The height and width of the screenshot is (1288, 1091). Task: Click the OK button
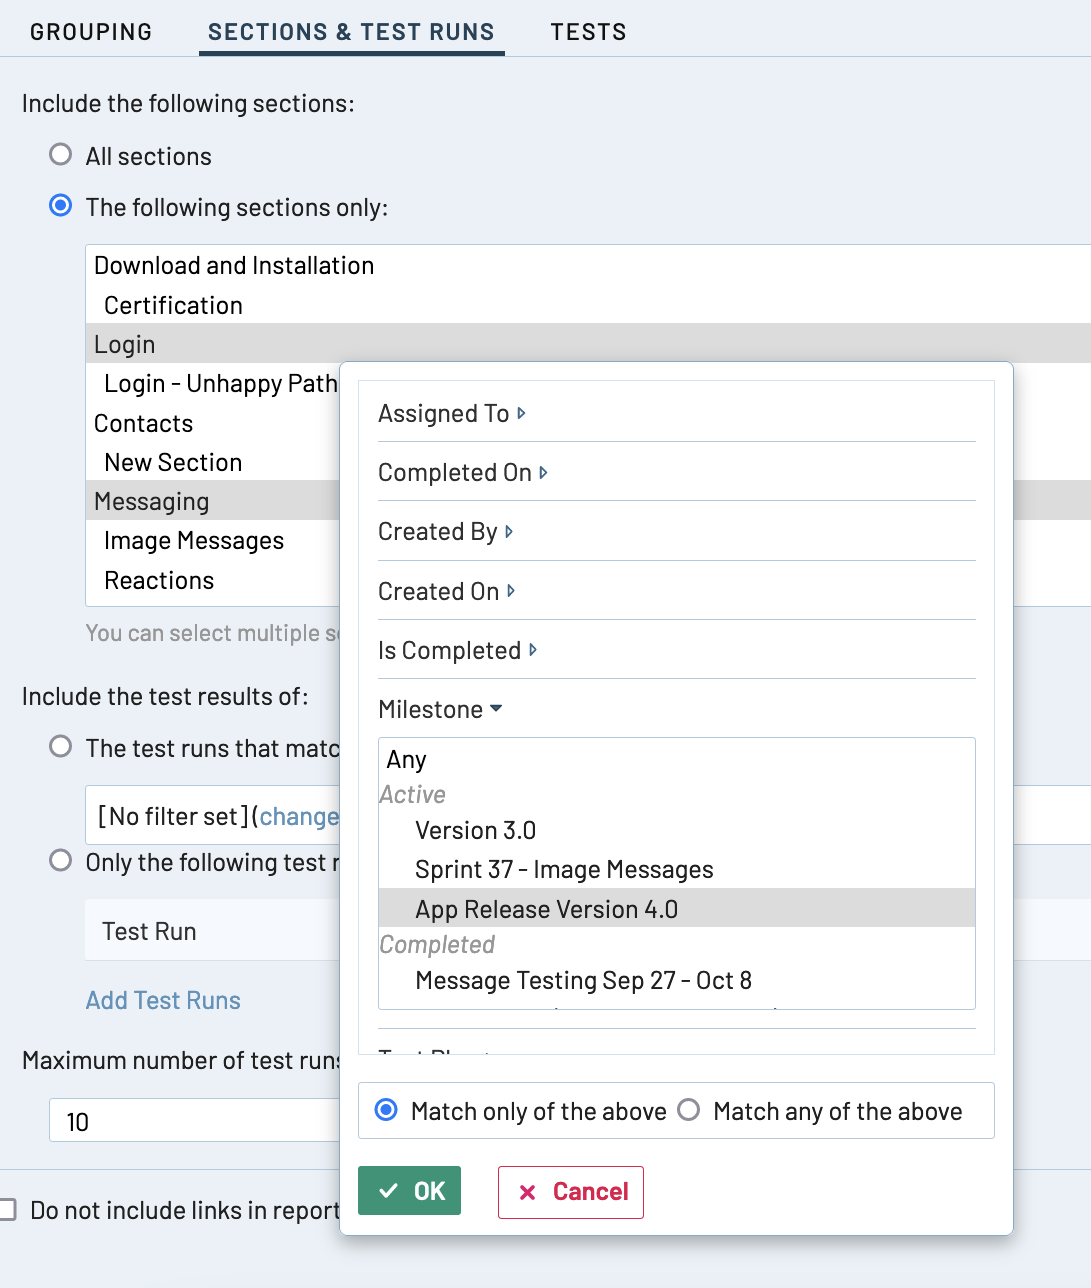point(409,1191)
